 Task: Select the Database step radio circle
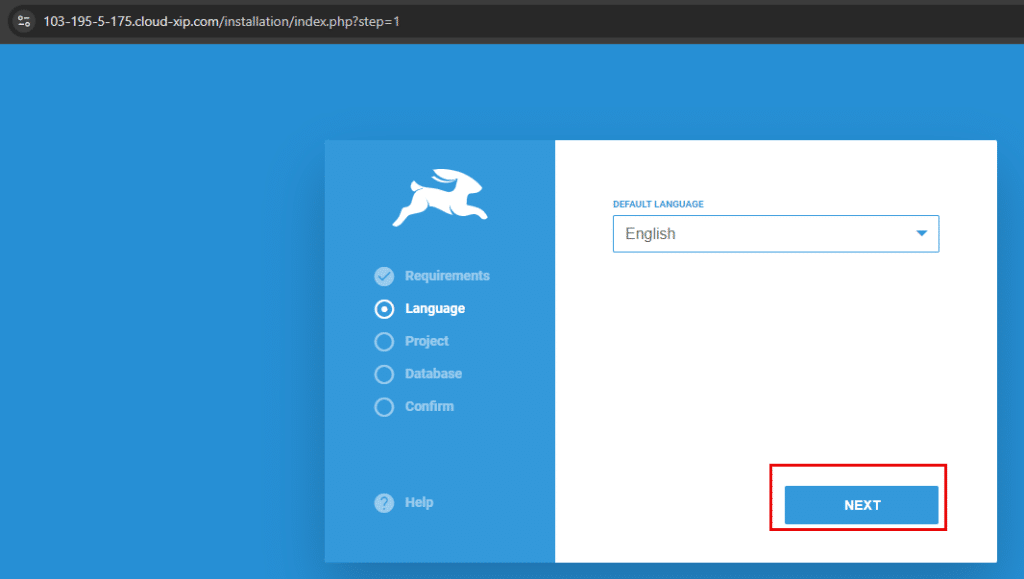pyautogui.click(x=384, y=374)
